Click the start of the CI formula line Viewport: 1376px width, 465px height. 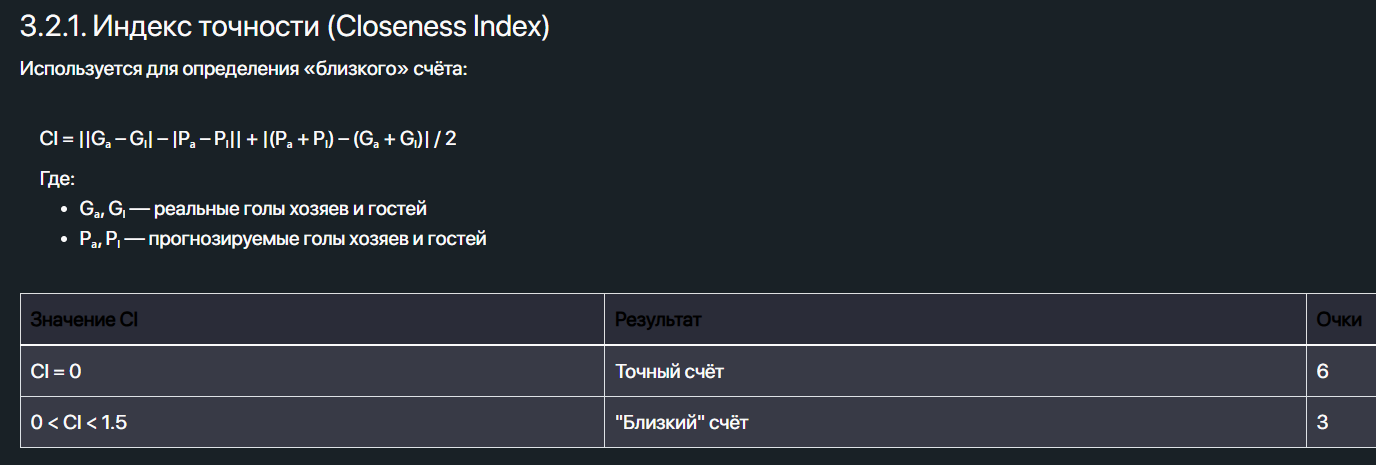[50, 139]
